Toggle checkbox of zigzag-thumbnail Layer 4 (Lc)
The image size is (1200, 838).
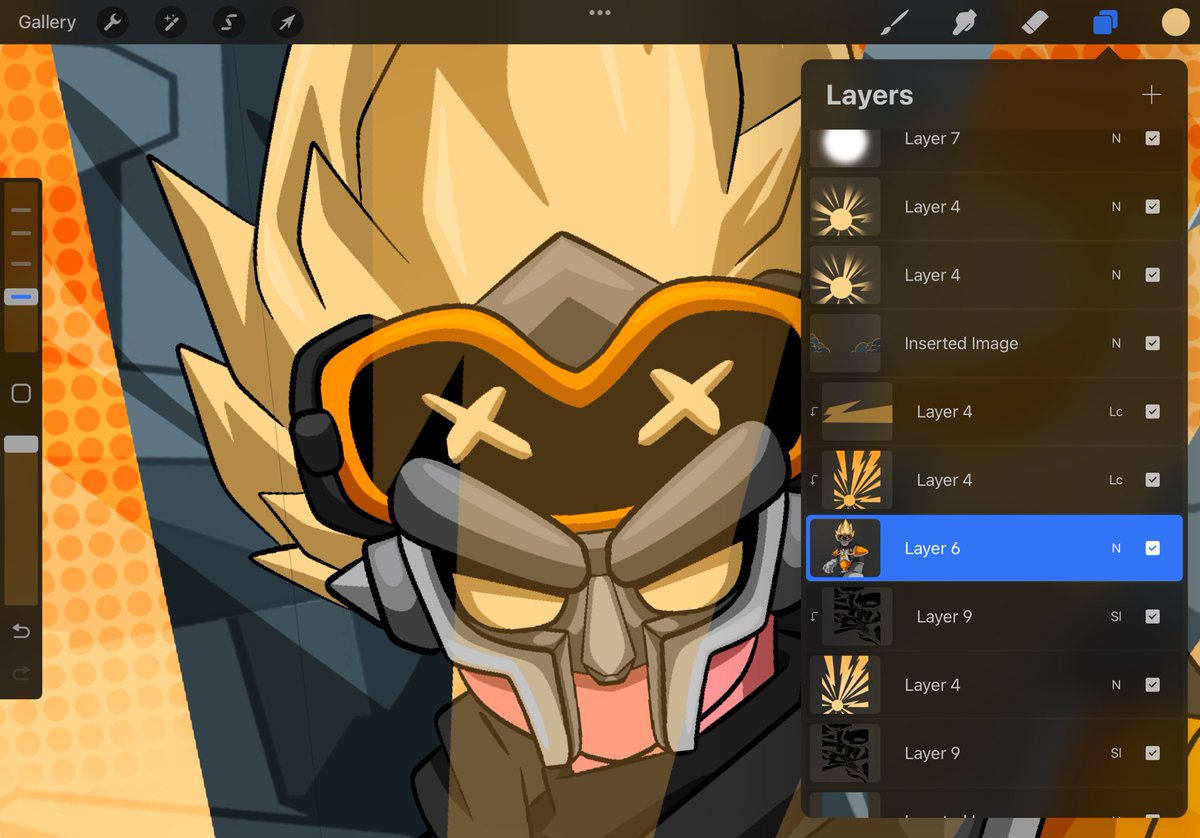point(1152,411)
